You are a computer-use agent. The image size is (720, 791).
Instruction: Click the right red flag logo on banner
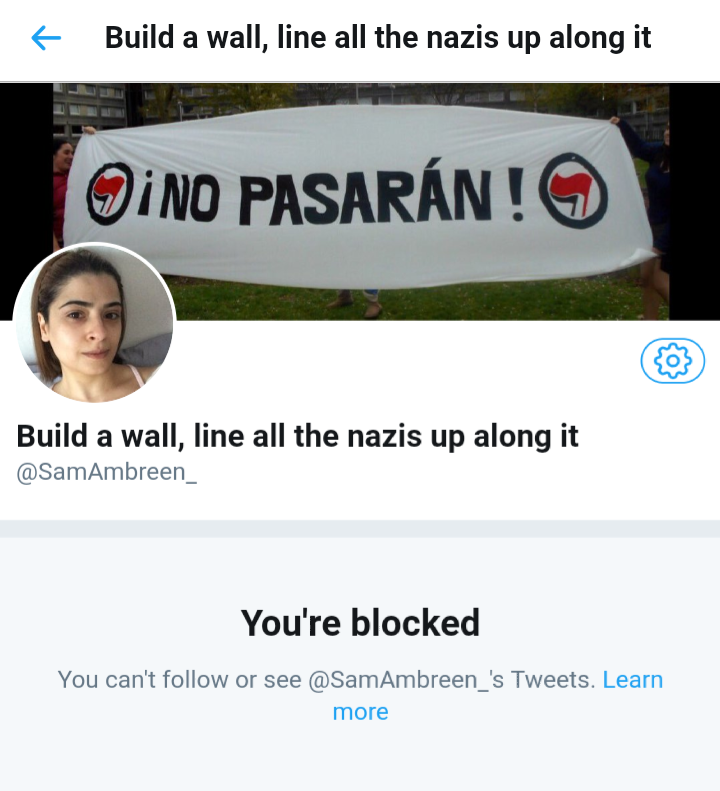click(573, 190)
